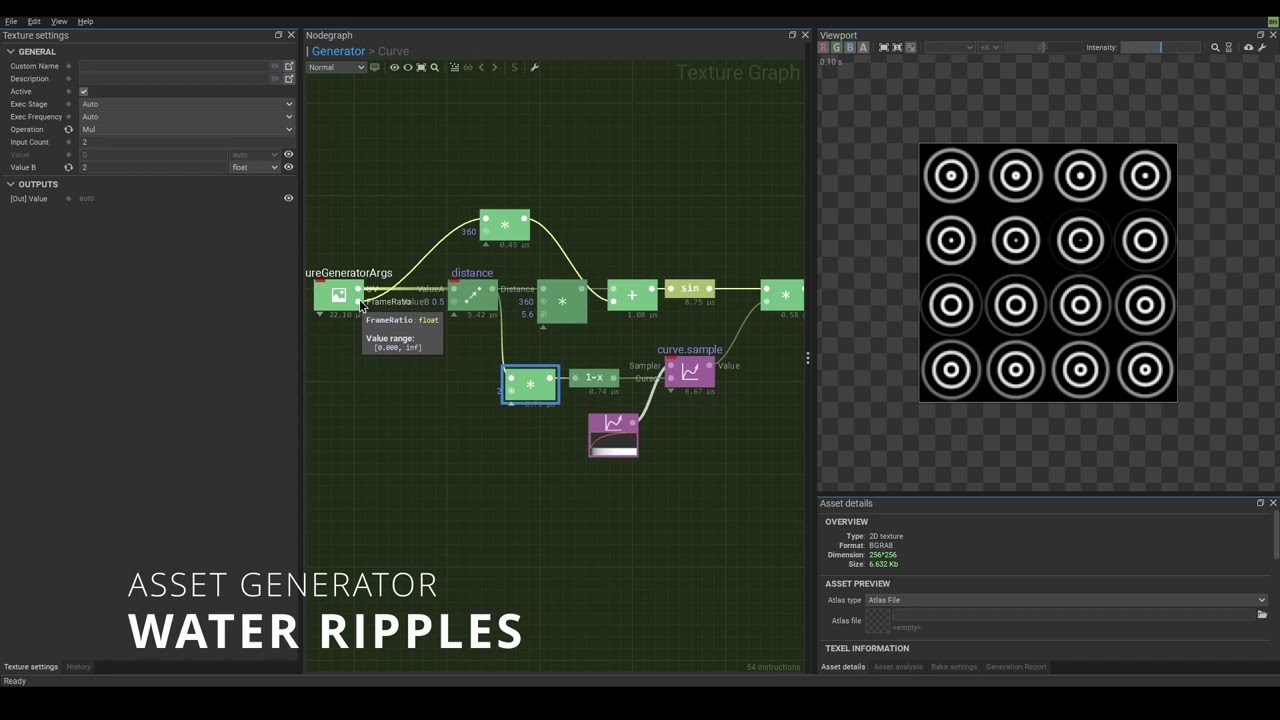Open the Edit menu
1280x720 pixels.
(x=34, y=21)
